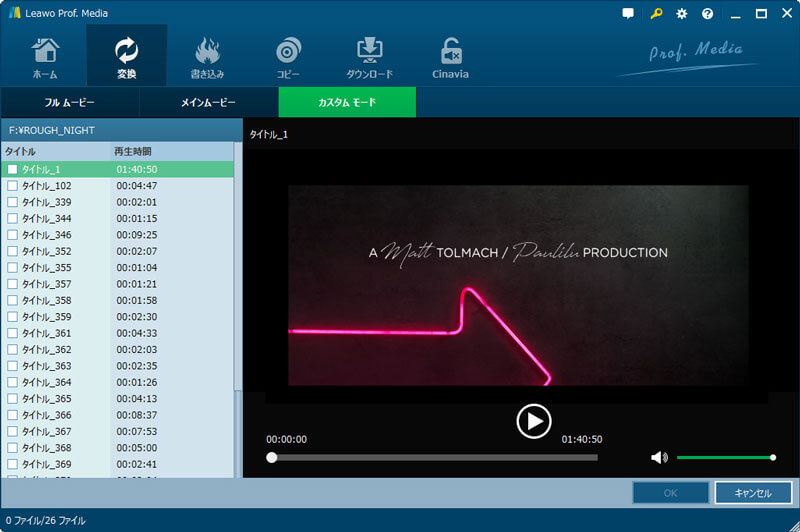800x532 pixels.
Task: Click the key registration icon
Action: 656,14
